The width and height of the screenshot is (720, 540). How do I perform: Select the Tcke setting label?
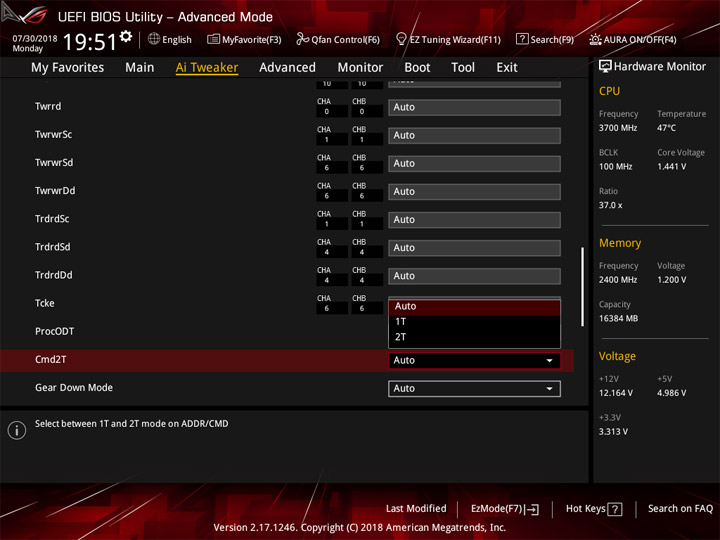click(45, 304)
